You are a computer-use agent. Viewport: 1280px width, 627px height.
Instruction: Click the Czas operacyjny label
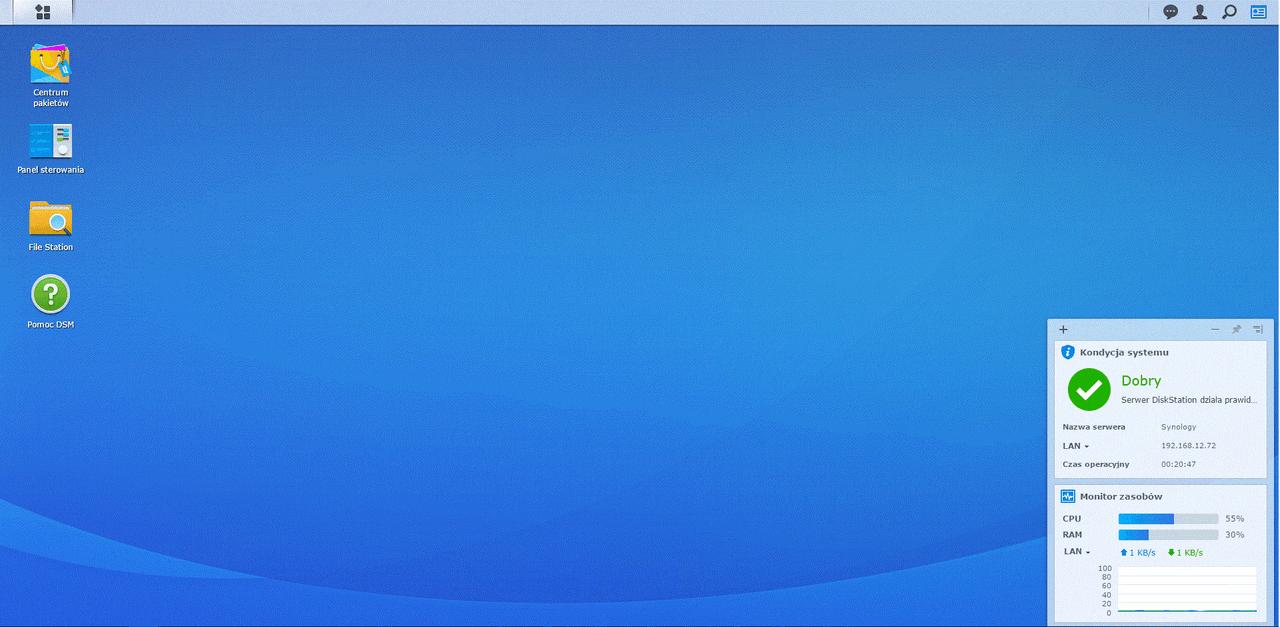pos(1096,464)
